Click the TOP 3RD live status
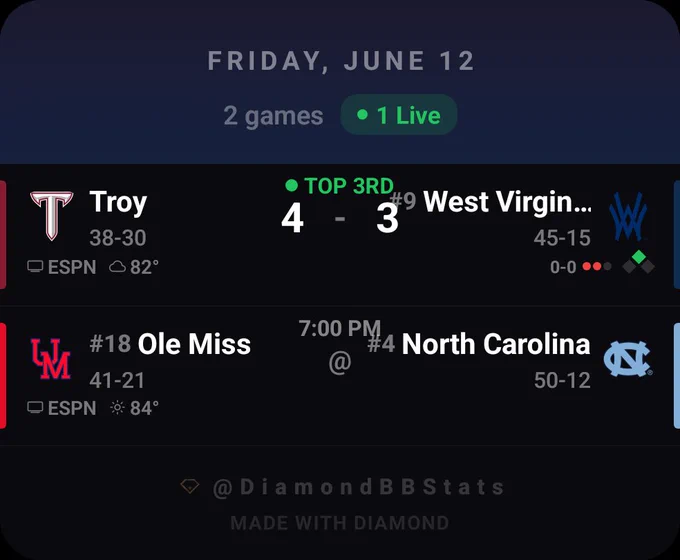680x560 pixels. tap(340, 186)
